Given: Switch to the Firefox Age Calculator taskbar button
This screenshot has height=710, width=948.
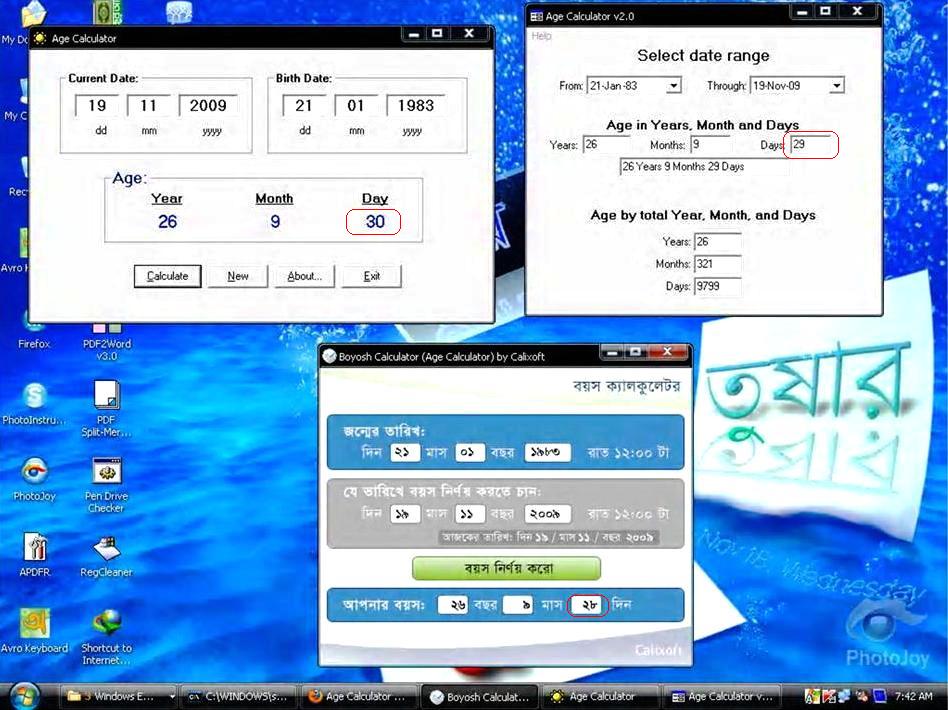Looking at the screenshot, I should point(360,697).
